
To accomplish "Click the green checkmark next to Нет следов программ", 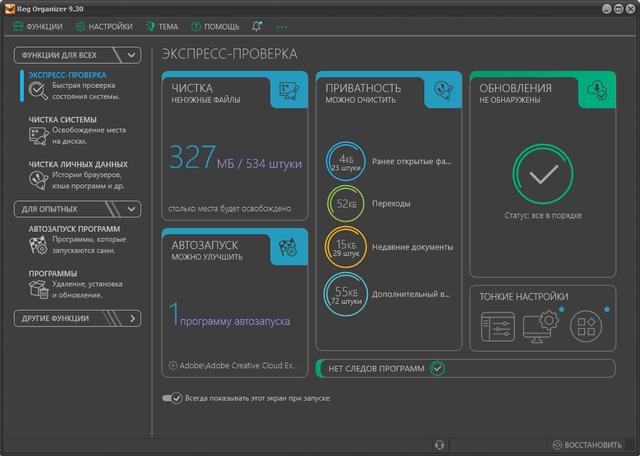I will coord(437,369).
